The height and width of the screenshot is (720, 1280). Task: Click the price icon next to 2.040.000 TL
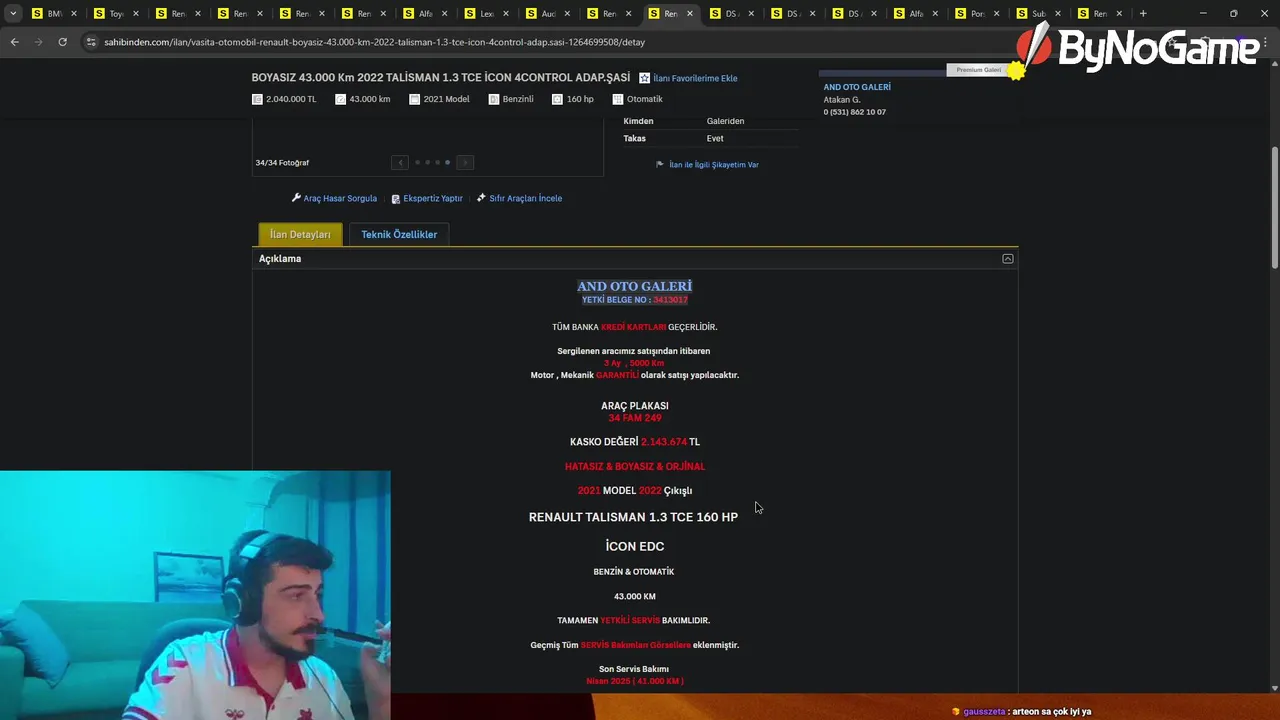257,99
